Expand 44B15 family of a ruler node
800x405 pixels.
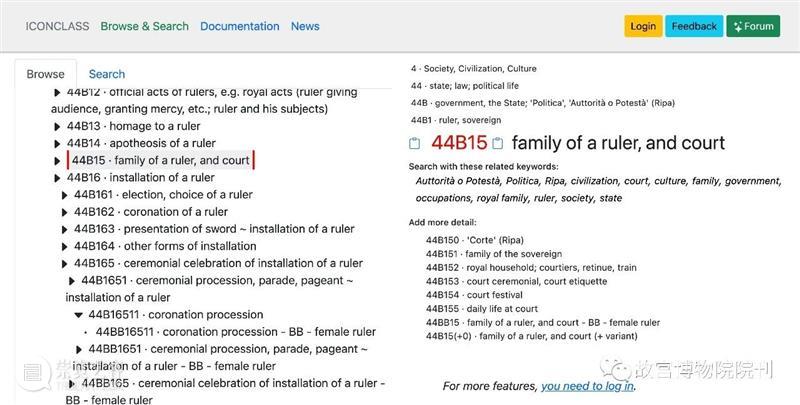(x=57, y=161)
